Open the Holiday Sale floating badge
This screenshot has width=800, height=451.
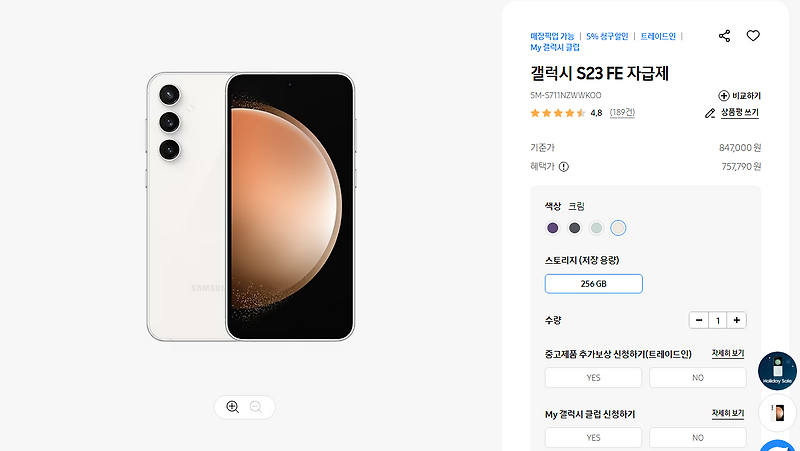777,371
